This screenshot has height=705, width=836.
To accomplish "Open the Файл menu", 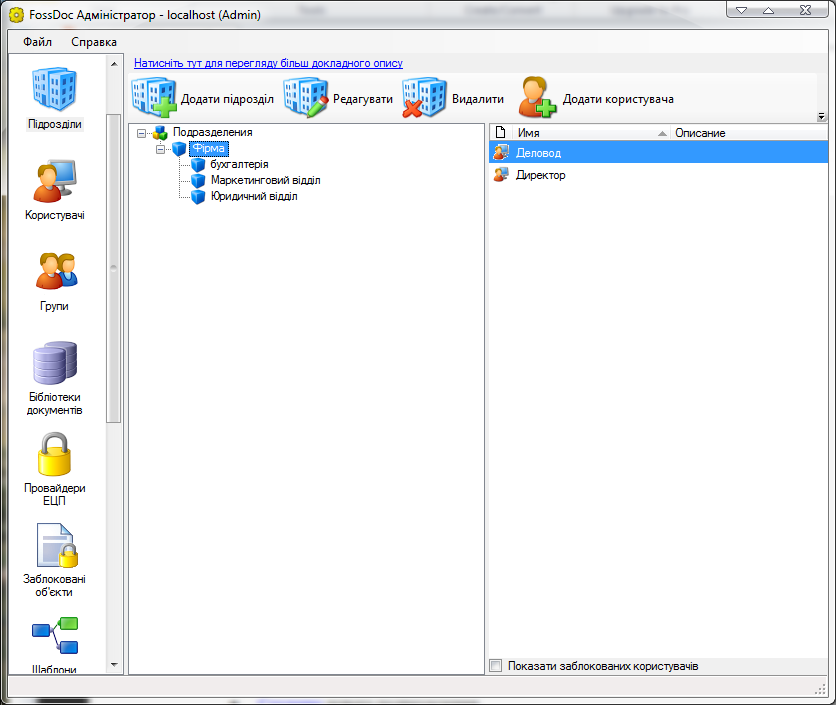I will point(37,42).
